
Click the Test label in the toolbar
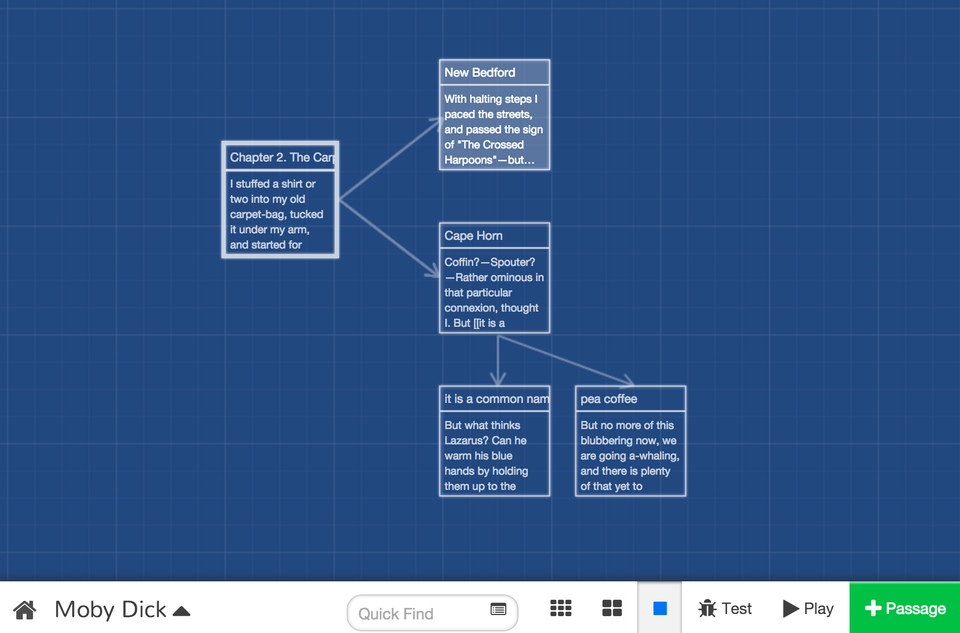click(x=737, y=608)
